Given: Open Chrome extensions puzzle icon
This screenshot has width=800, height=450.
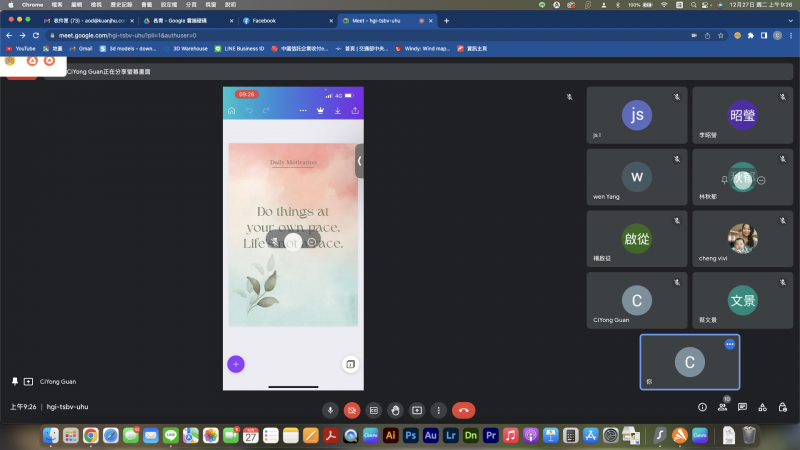Looking at the screenshot, I should coord(751,35).
